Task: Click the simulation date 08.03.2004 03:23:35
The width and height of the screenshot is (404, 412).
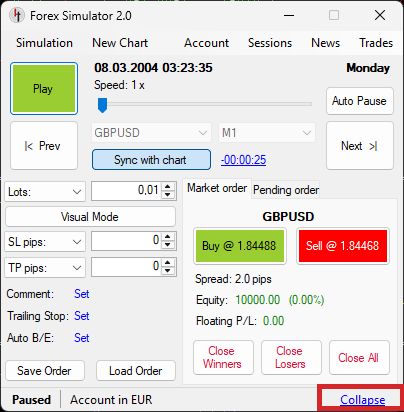Action: 153,68
